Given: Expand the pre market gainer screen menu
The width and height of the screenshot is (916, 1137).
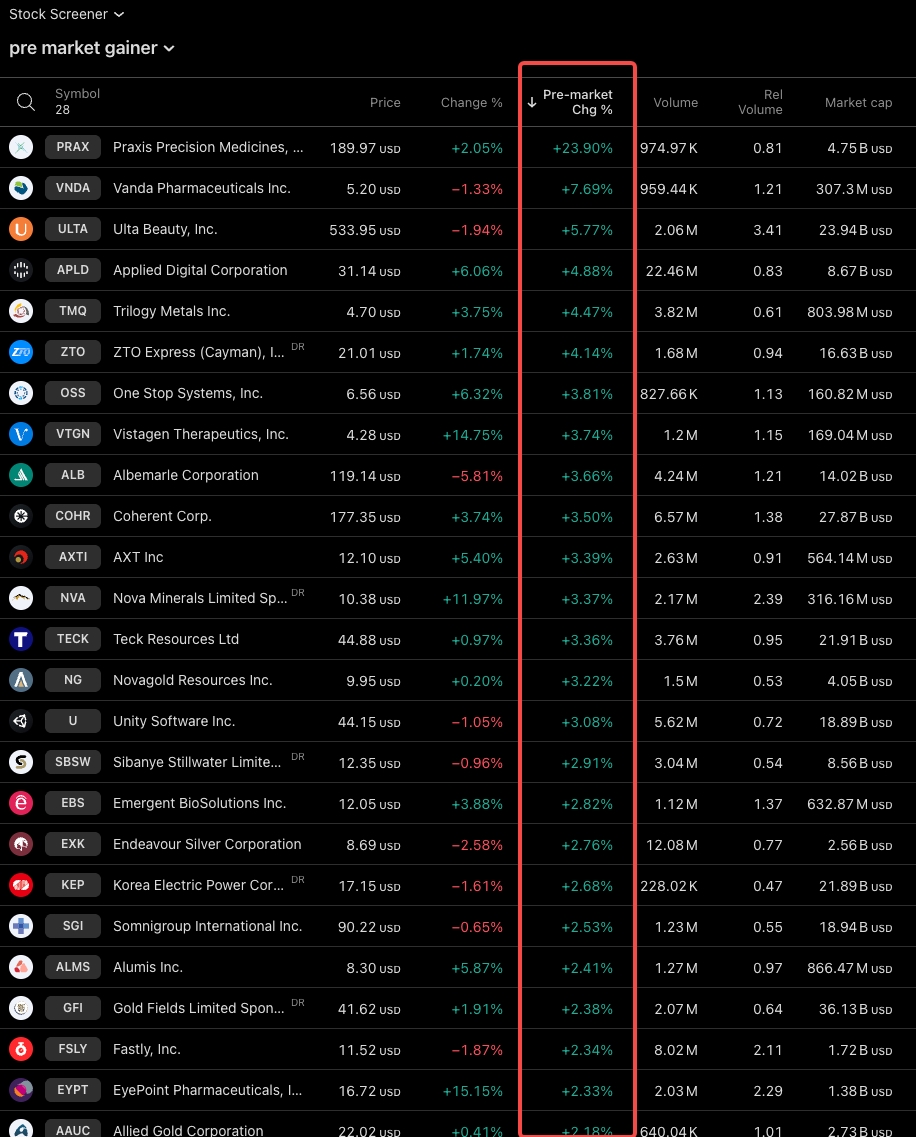Looking at the screenshot, I should tap(92, 48).
